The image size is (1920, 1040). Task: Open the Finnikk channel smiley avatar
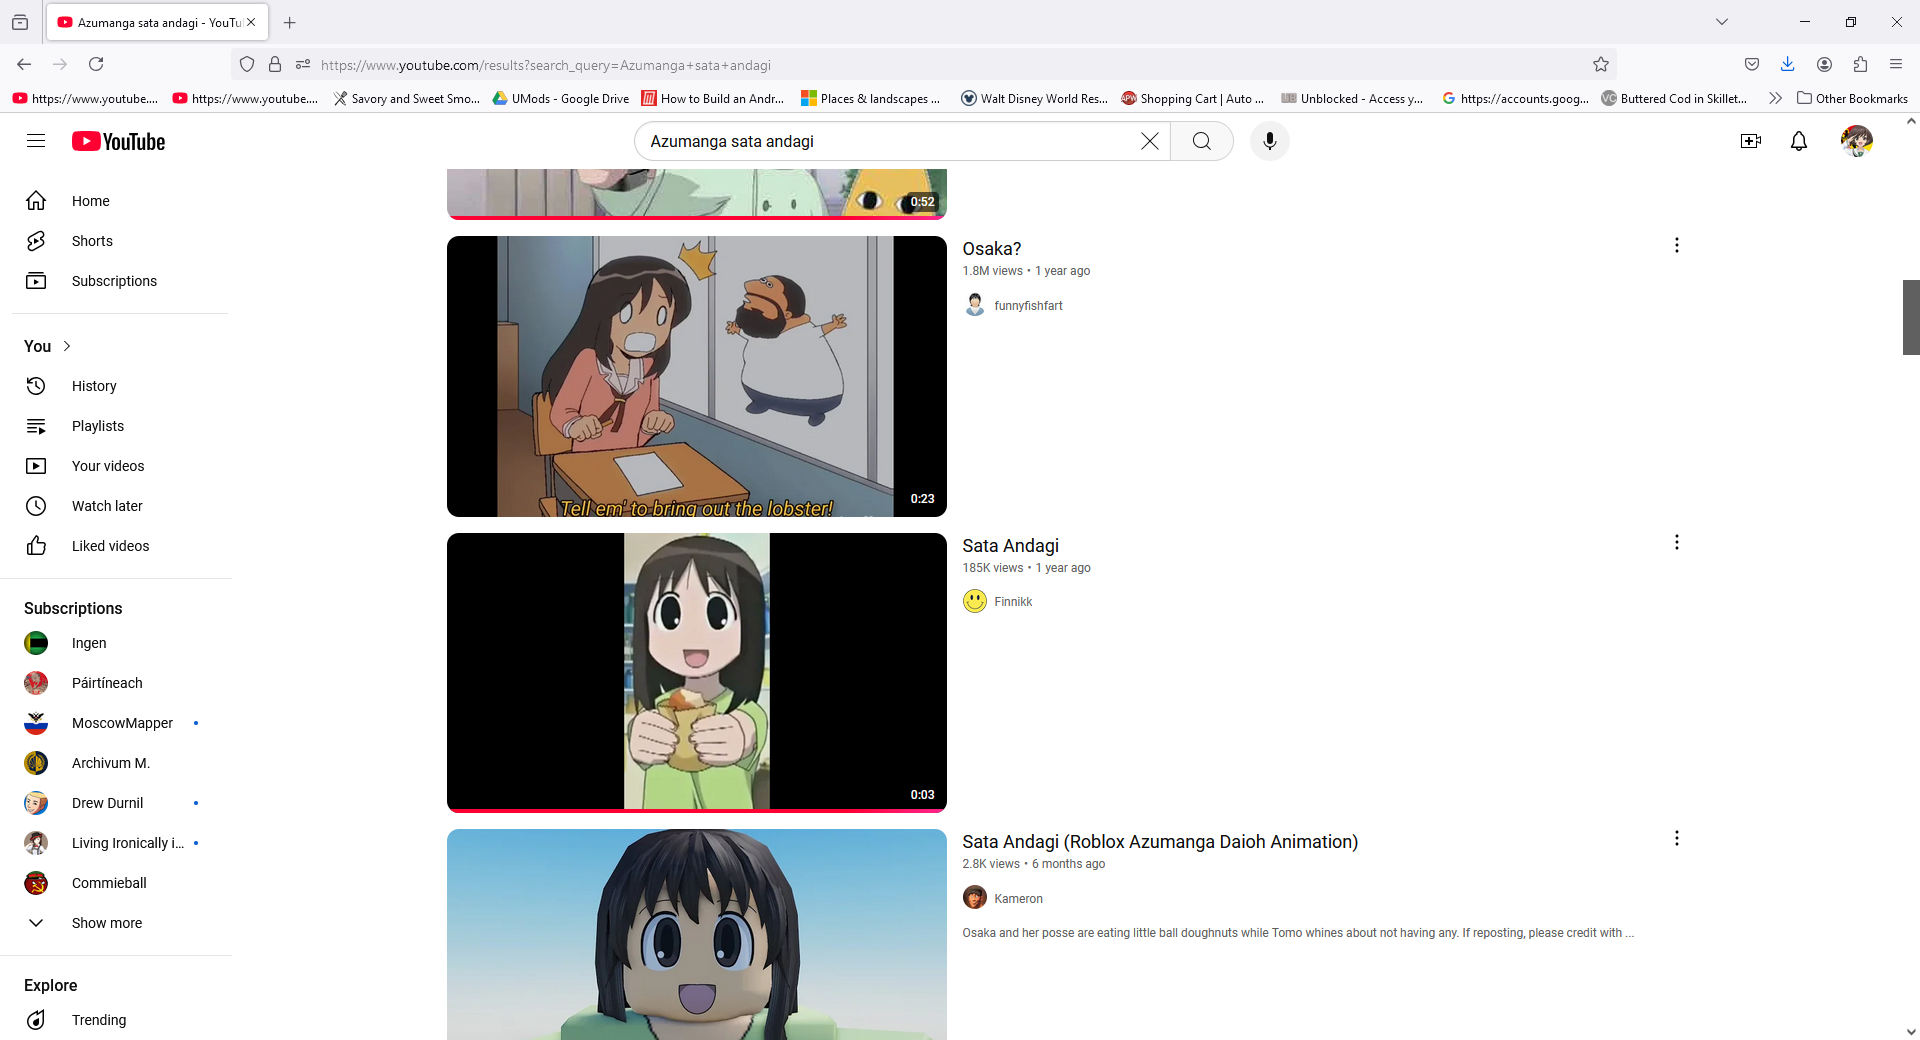pyautogui.click(x=975, y=601)
